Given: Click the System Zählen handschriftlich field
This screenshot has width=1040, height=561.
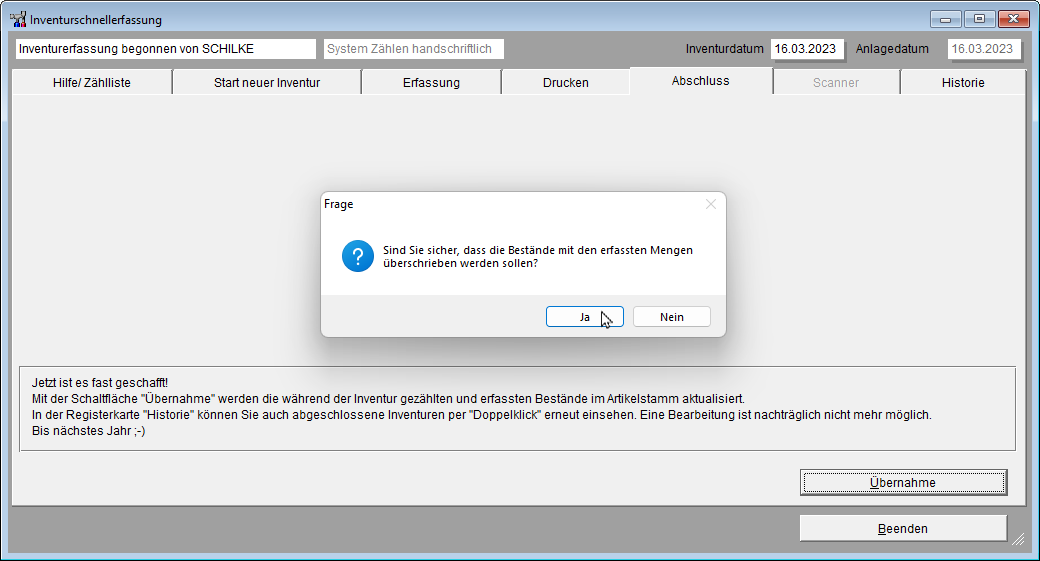Looking at the screenshot, I should [x=414, y=49].
